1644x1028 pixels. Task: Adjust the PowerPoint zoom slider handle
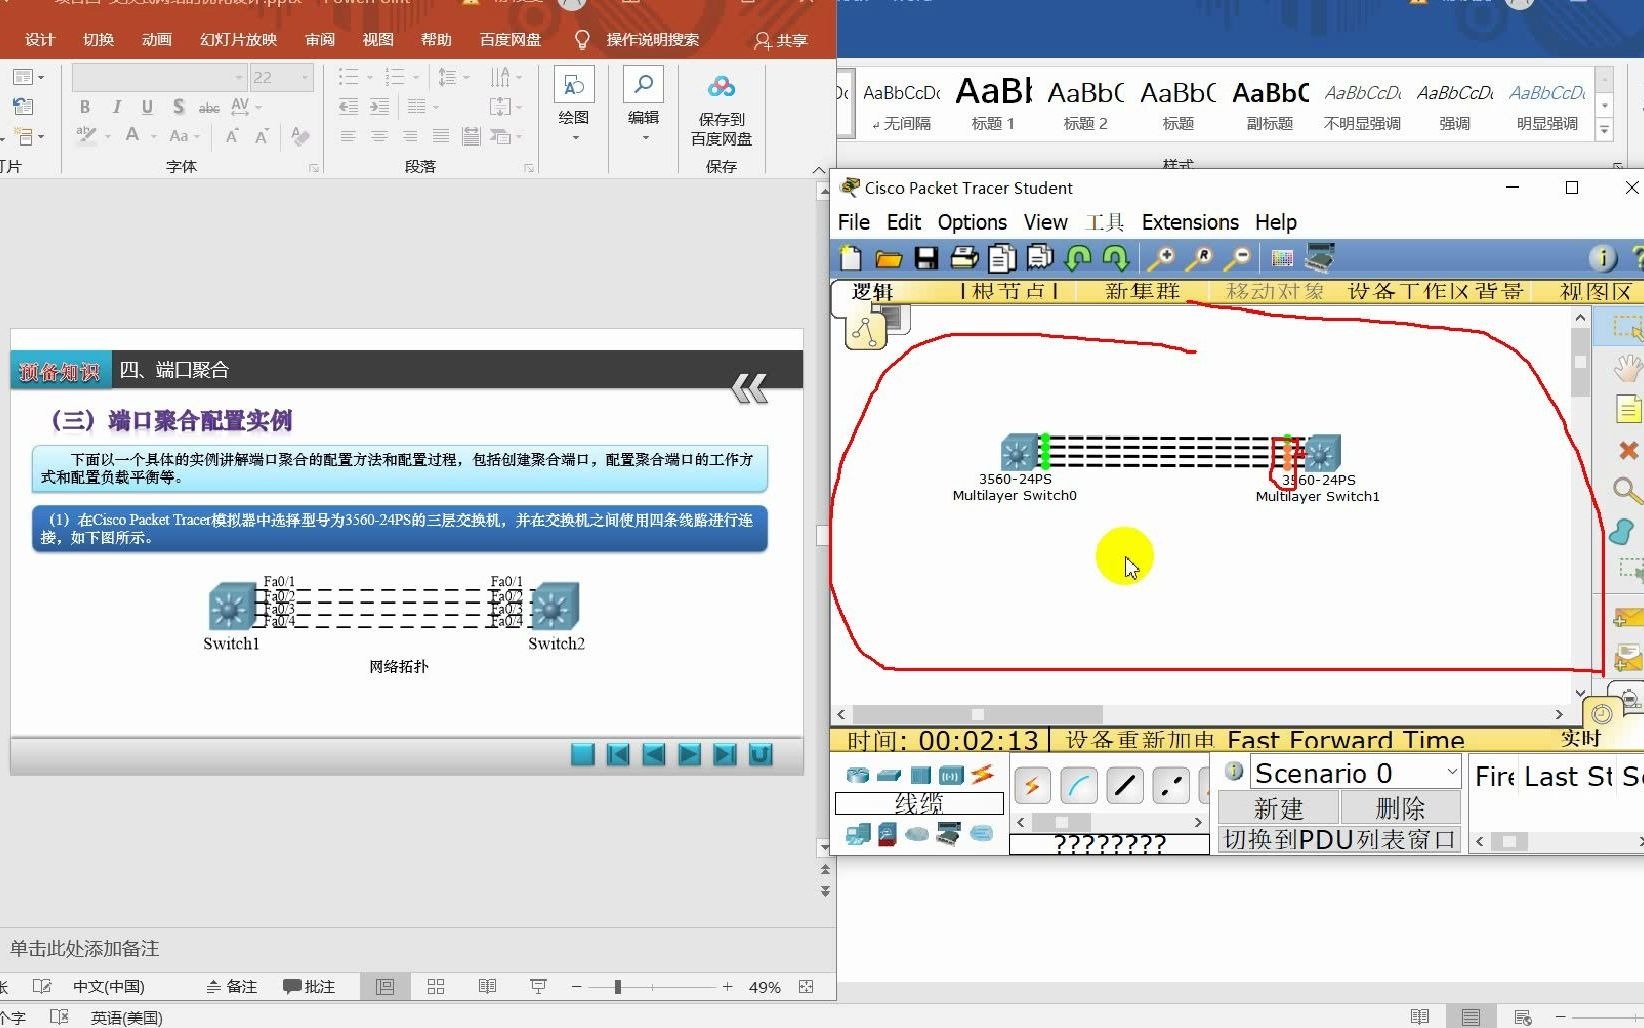click(618, 987)
